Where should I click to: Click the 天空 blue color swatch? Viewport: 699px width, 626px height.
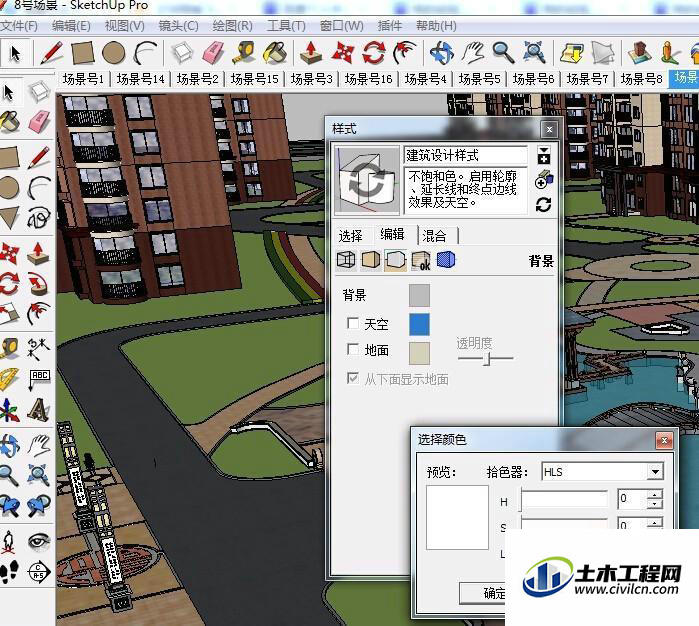tap(419, 324)
